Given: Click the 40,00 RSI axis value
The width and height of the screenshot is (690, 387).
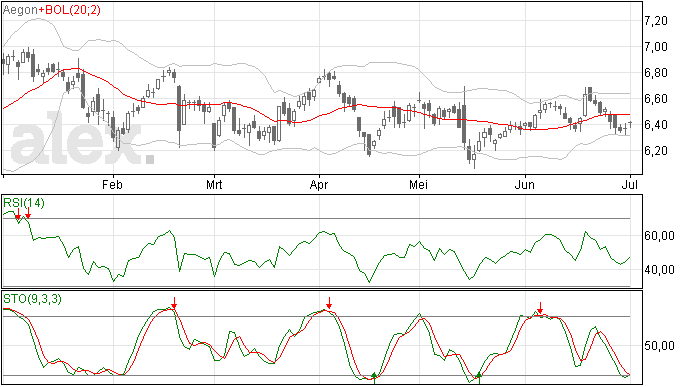Looking at the screenshot, I should tap(659, 269).
